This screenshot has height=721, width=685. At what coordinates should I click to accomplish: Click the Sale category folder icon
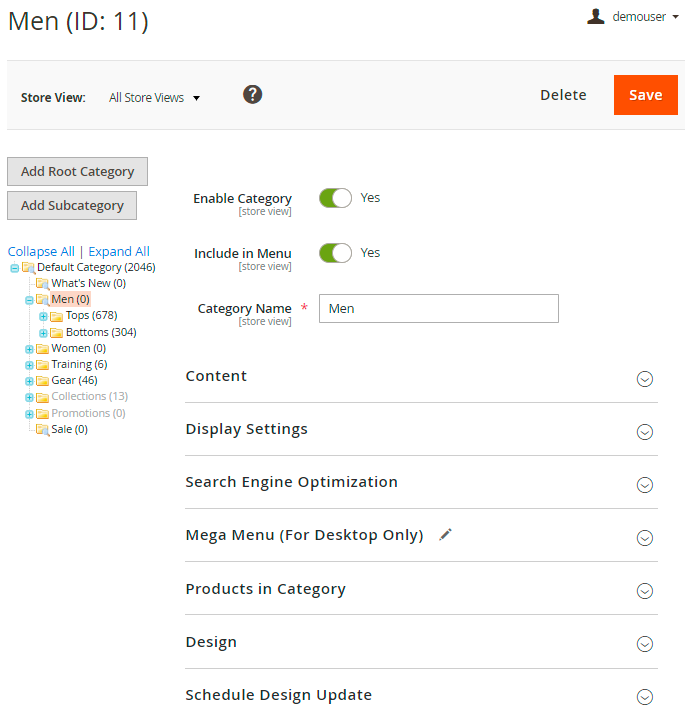(x=42, y=430)
